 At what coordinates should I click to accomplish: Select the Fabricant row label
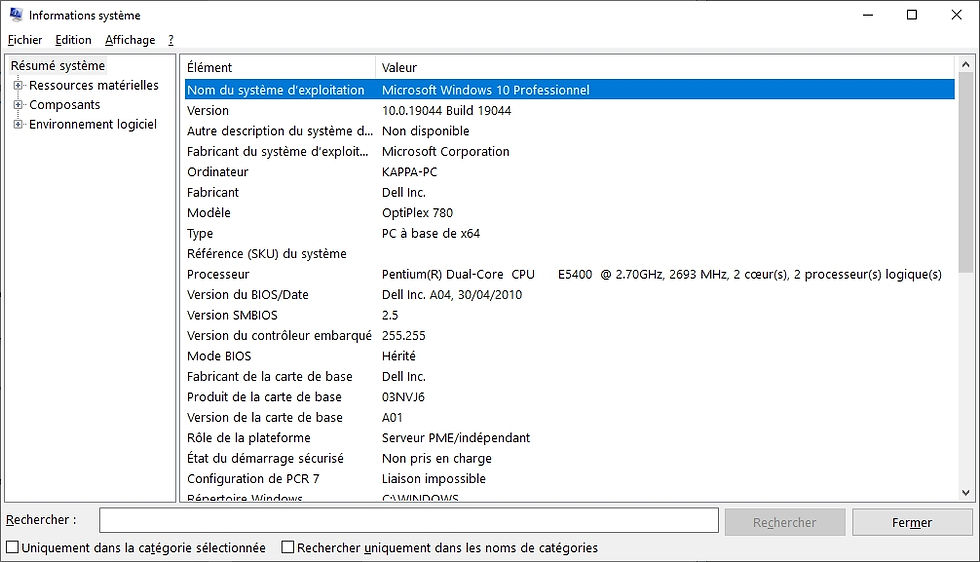point(212,193)
